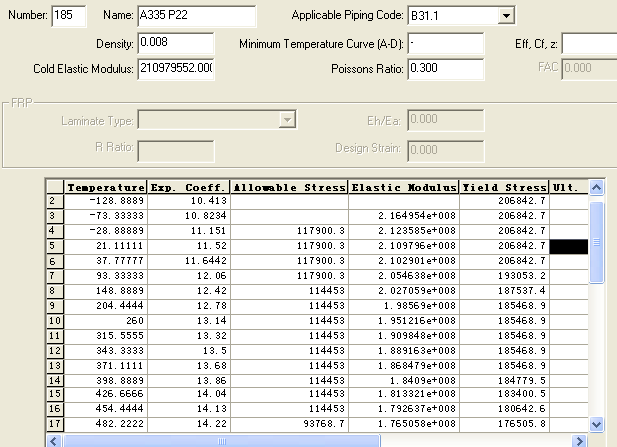Select row header 17
The width and height of the screenshot is (617, 447).
point(55,424)
